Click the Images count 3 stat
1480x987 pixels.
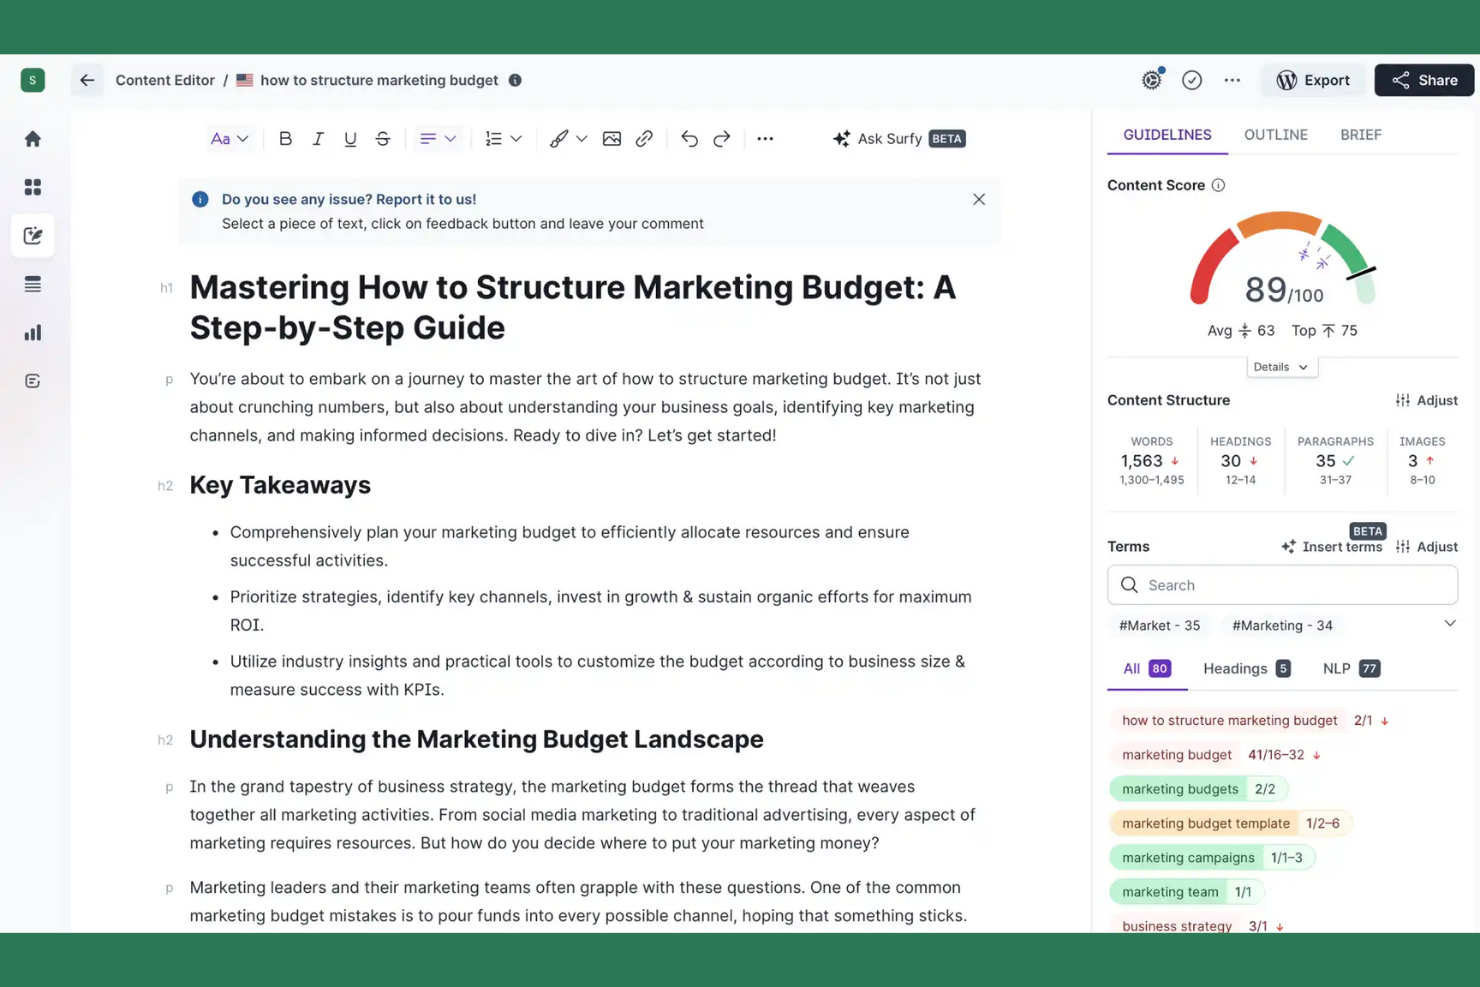(x=1422, y=461)
